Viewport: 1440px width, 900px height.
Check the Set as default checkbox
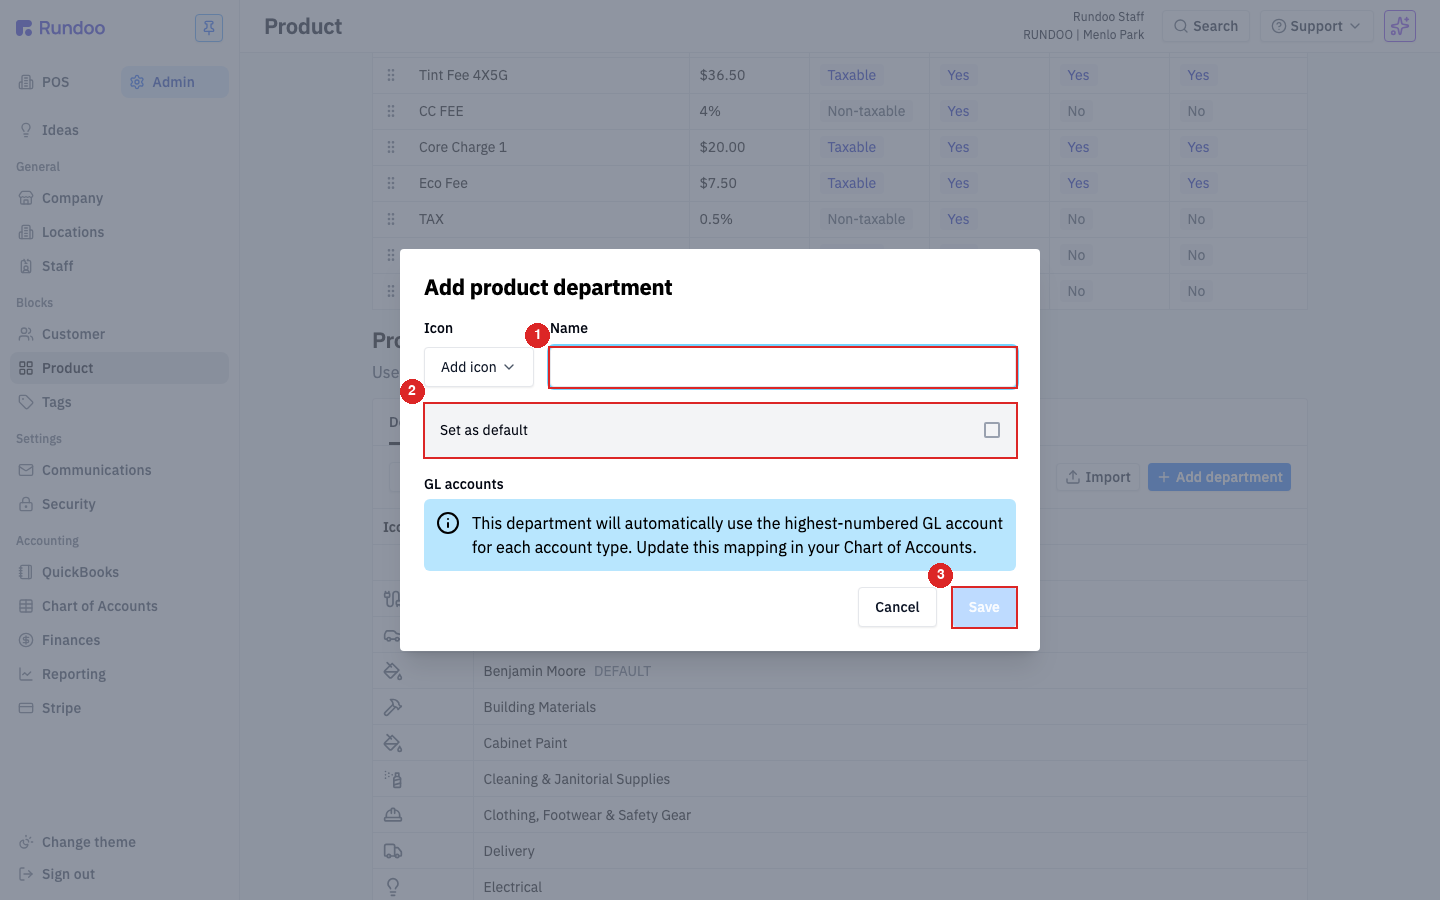click(x=992, y=430)
